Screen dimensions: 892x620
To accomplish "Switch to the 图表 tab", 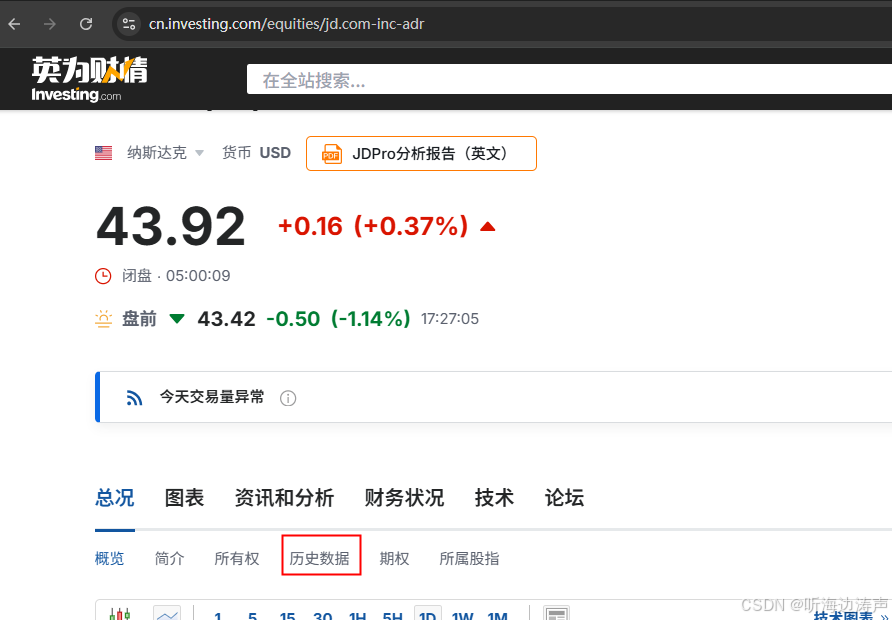I will coord(184,498).
